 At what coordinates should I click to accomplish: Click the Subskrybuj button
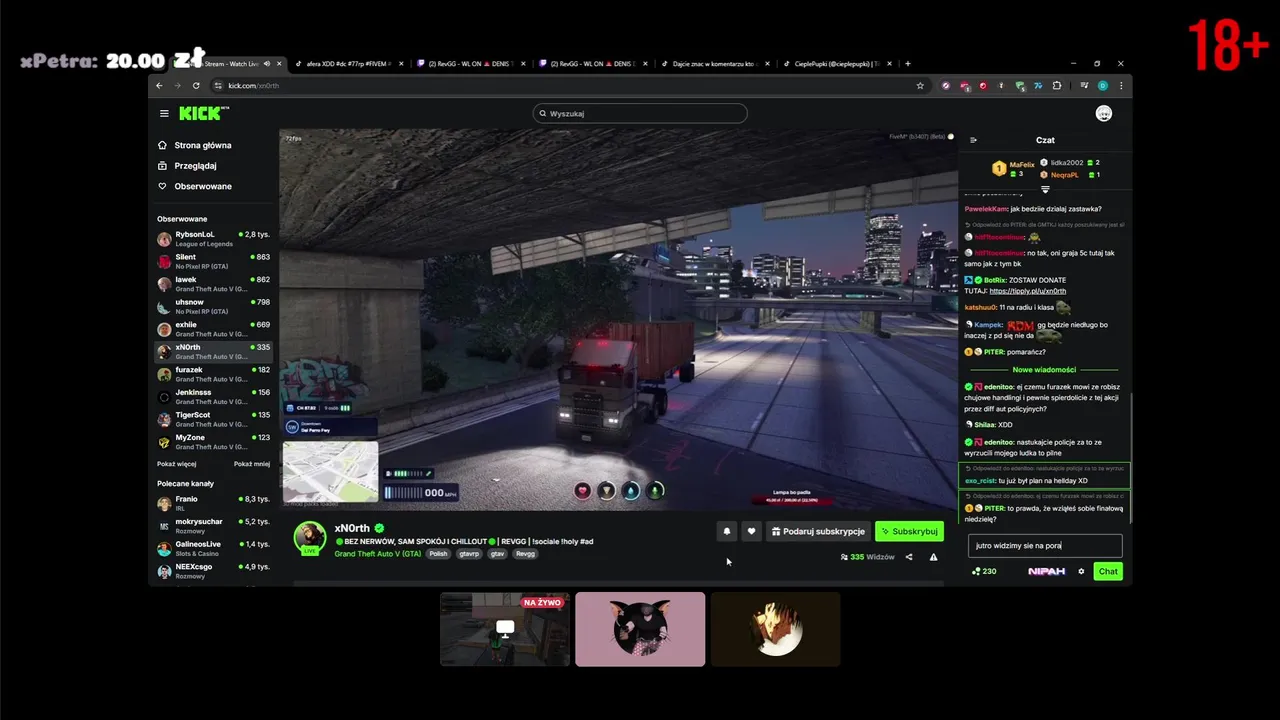pyautogui.click(x=909, y=531)
